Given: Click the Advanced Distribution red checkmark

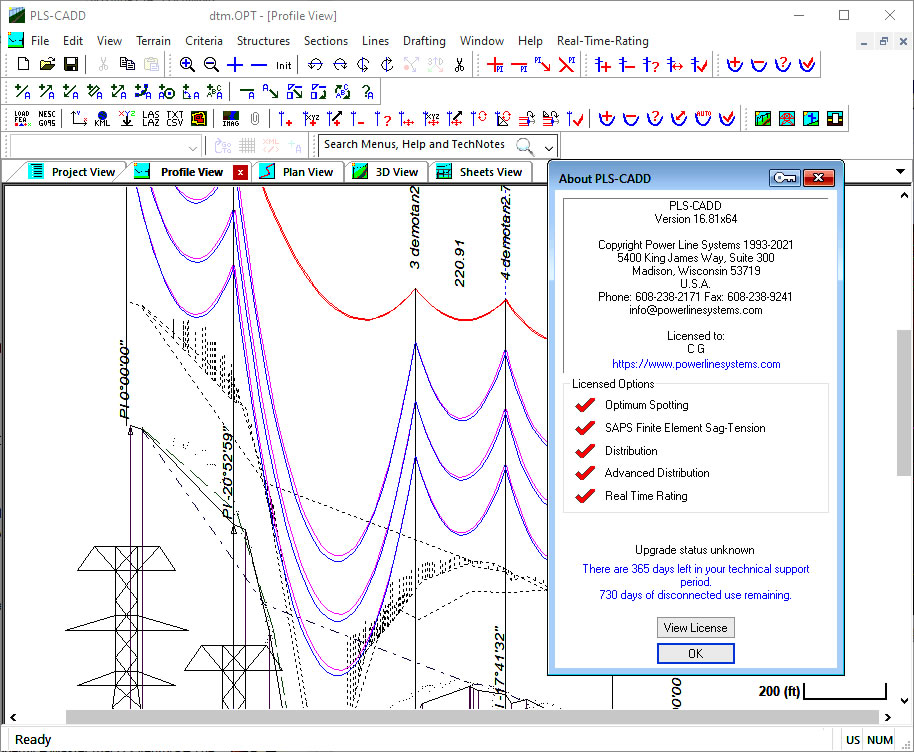Looking at the screenshot, I should (x=585, y=473).
